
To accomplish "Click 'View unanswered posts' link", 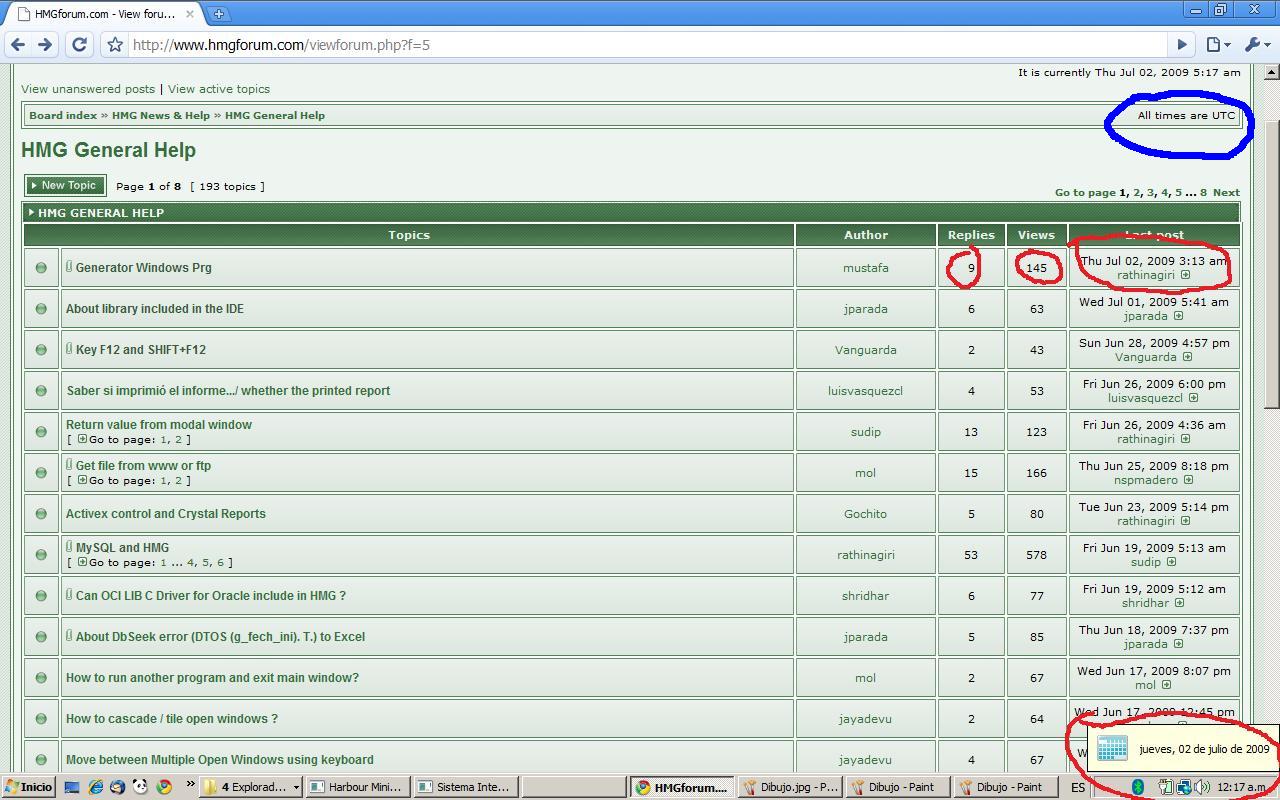I will pyautogui.click(x=88, y=89).
